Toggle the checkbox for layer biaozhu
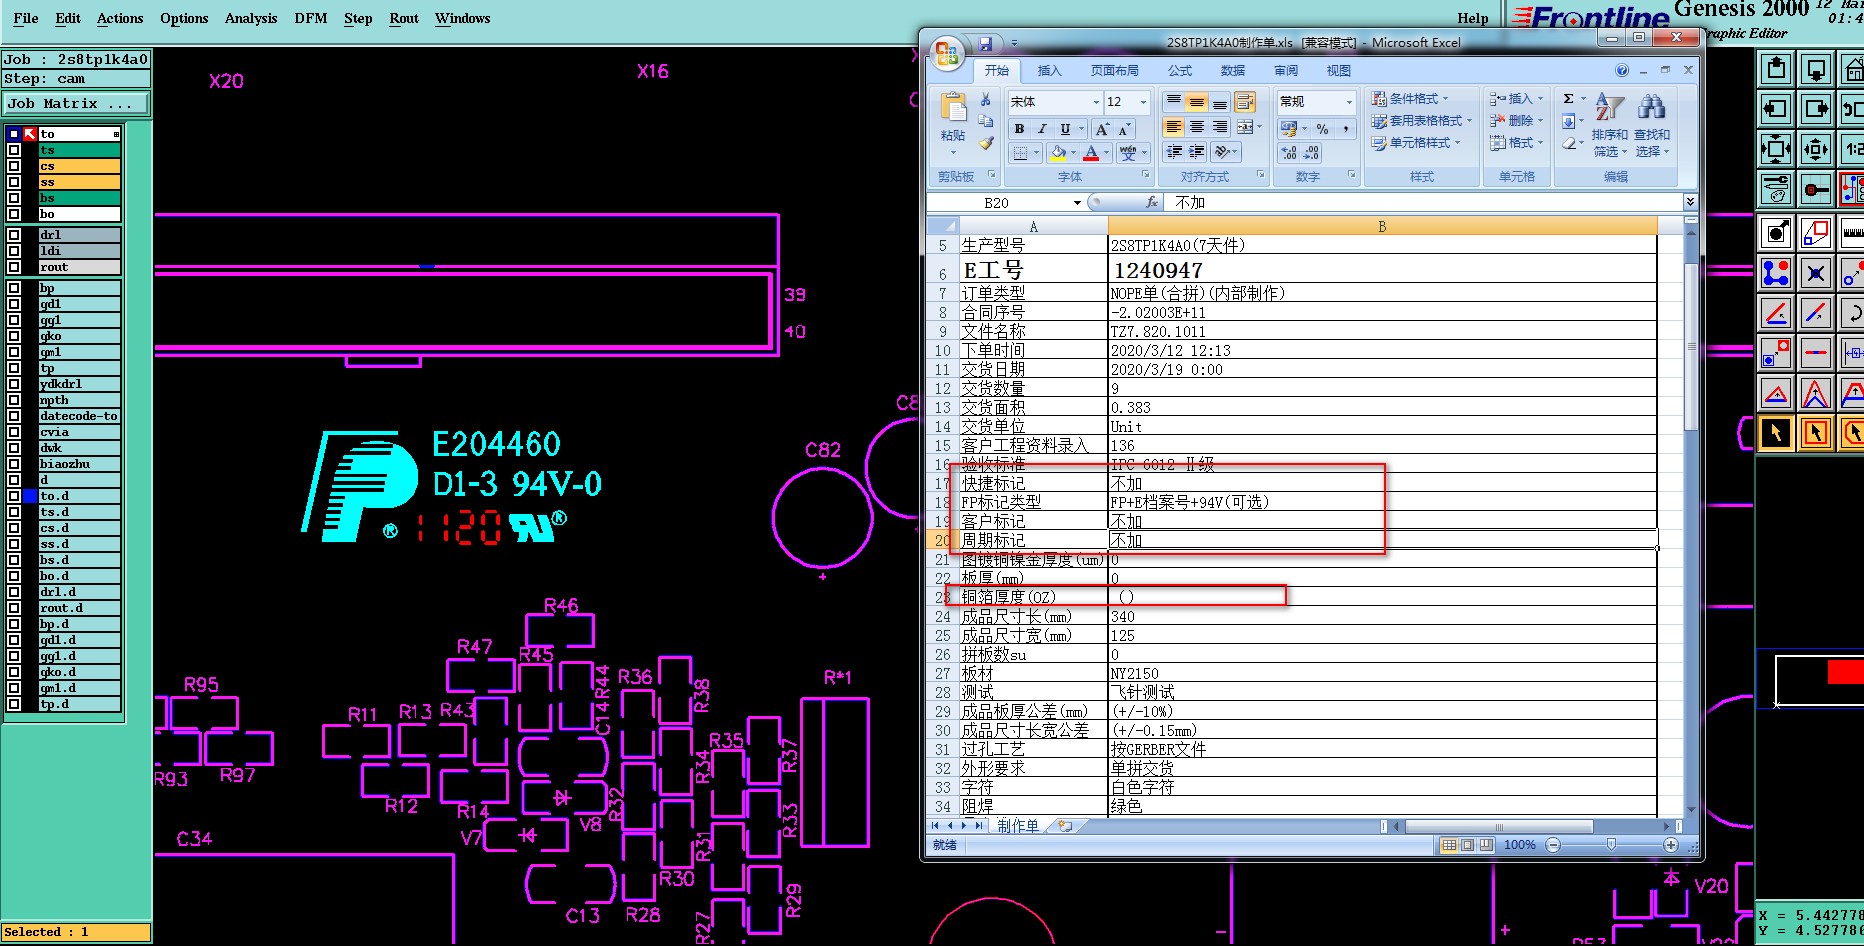This screenshot has height=946, width=1864. tap(14, 464)
